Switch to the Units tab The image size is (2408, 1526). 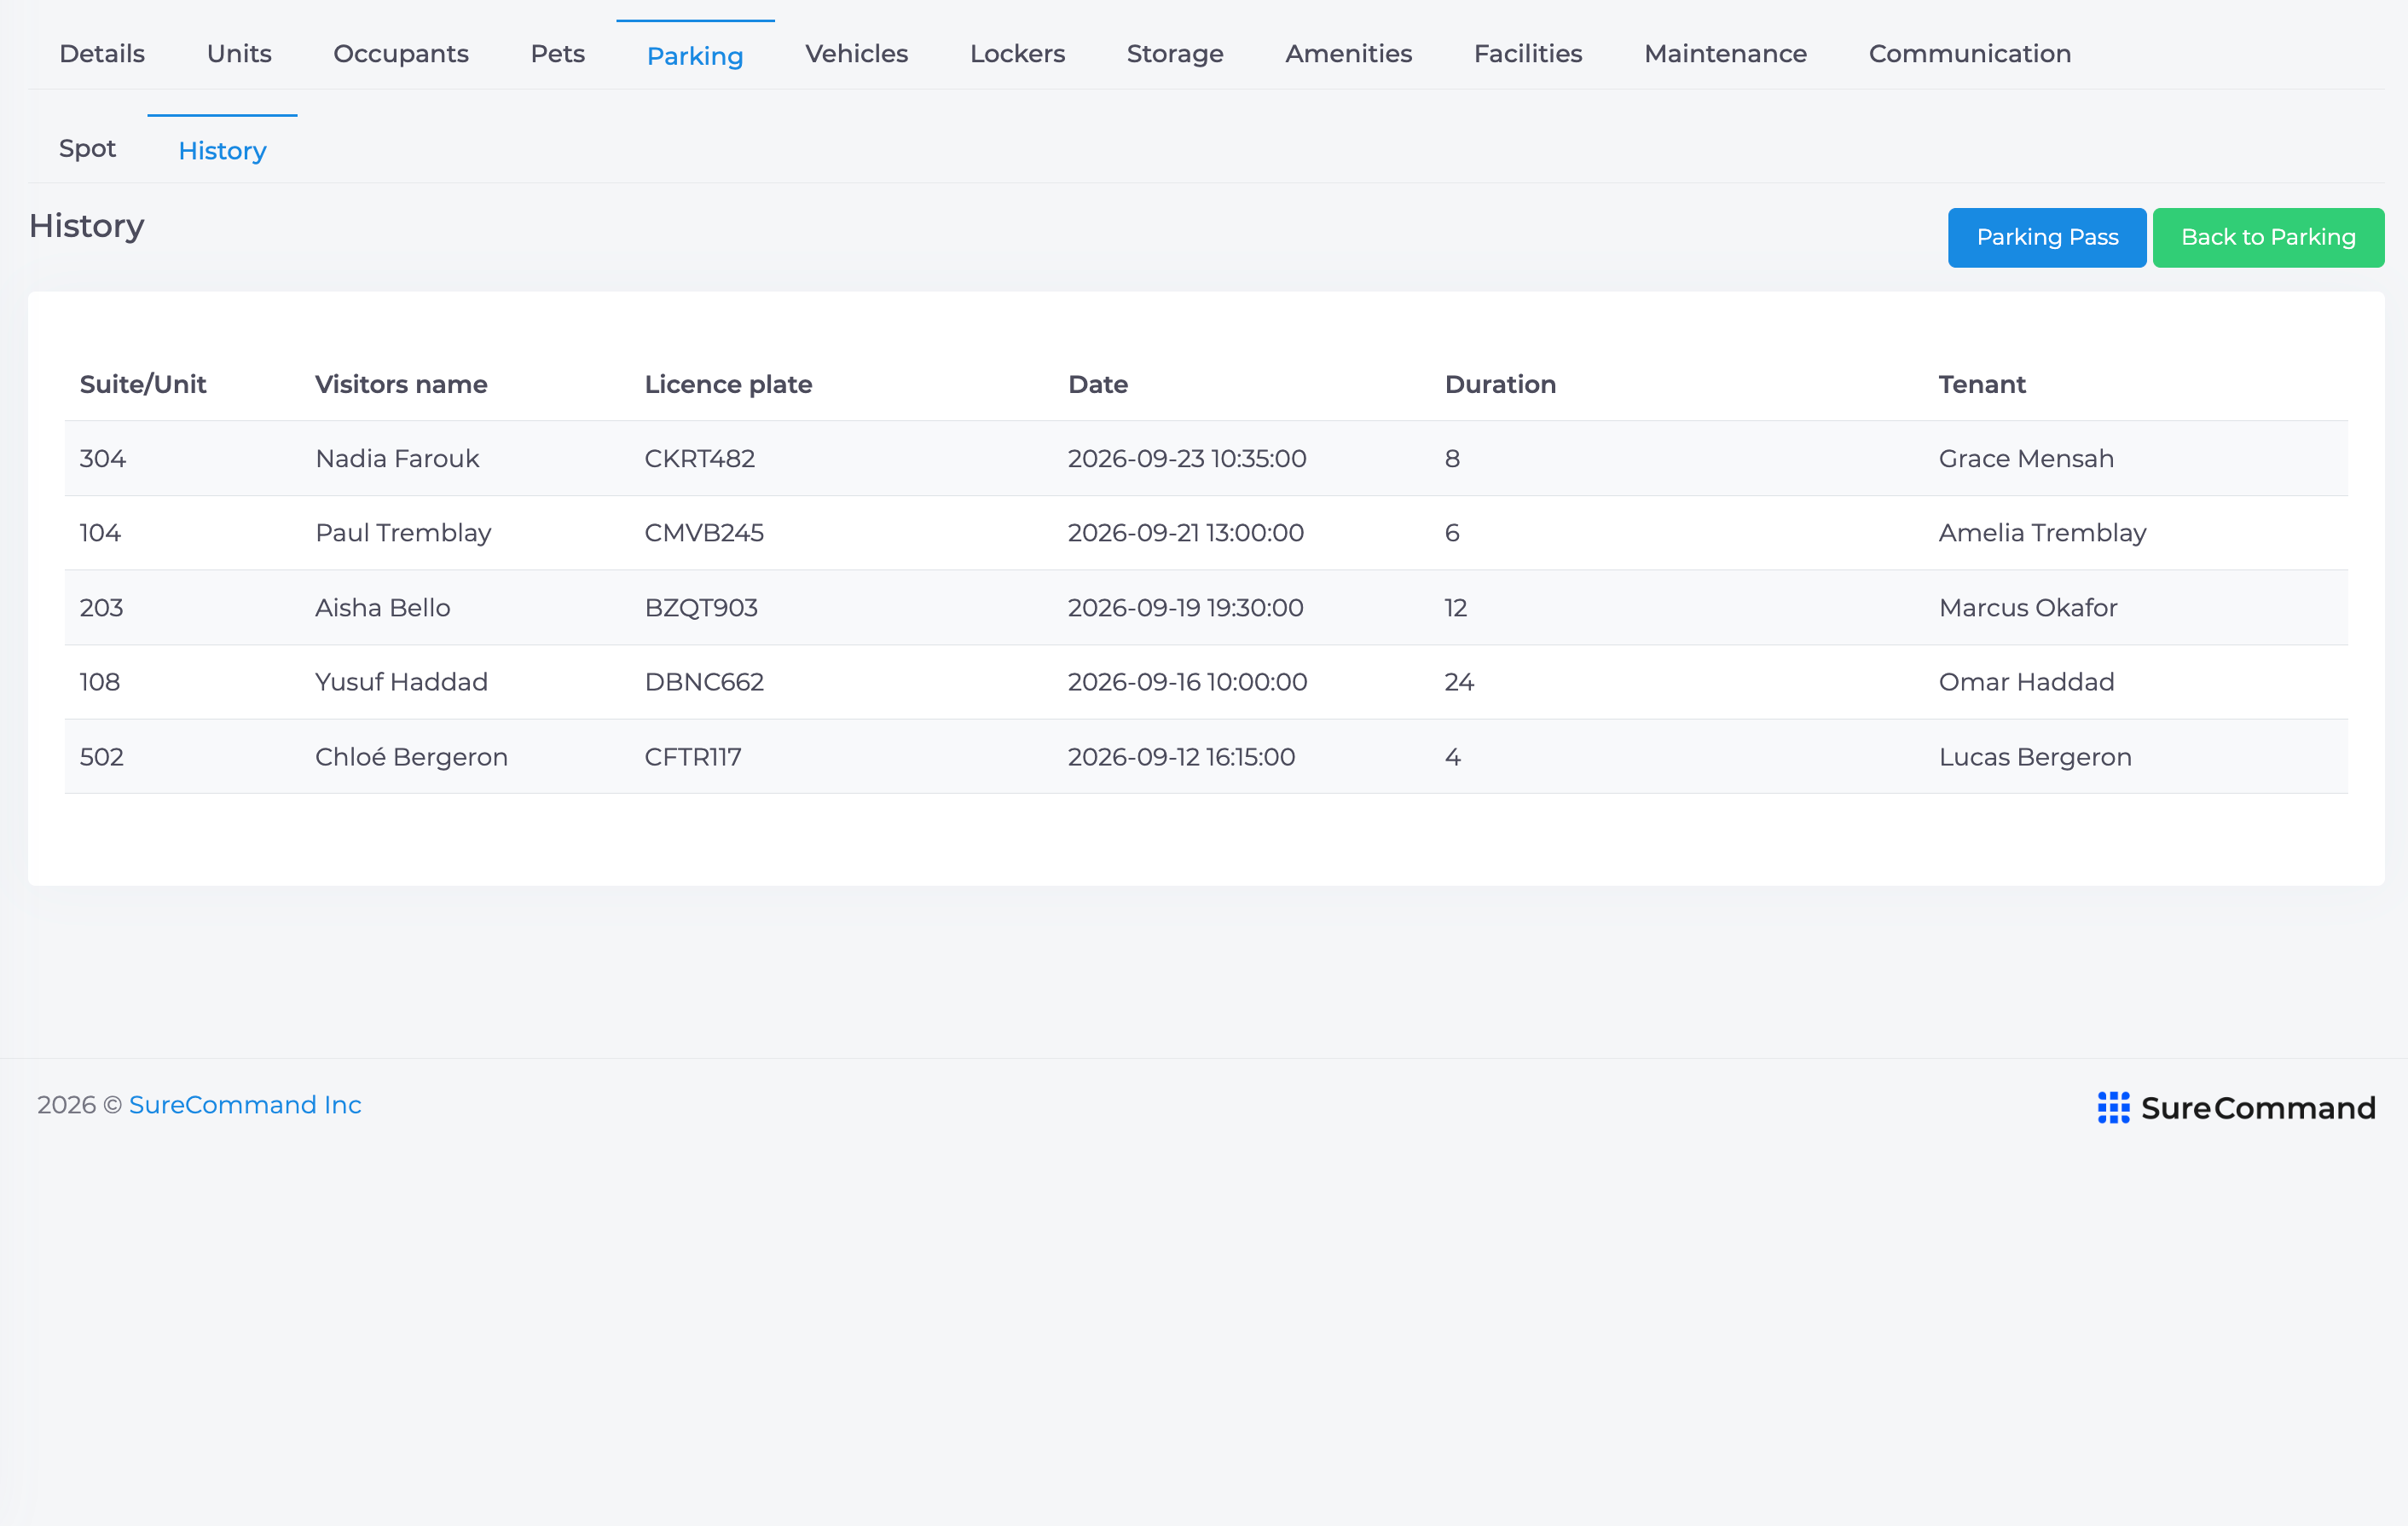click(x=239, y=54)
